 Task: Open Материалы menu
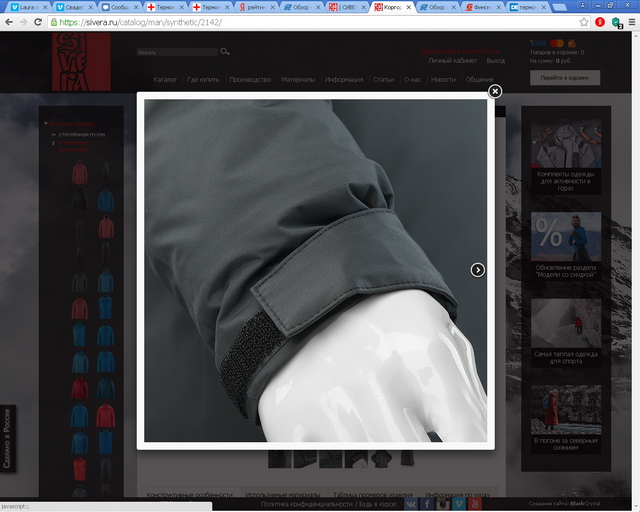coord(298,80)
